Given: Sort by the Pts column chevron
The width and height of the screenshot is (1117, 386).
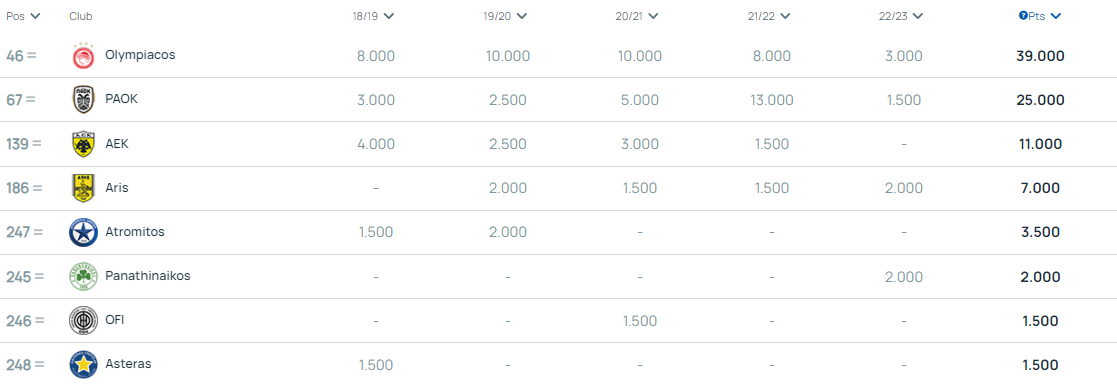Looking at the screenshot, I should (x=1056, y=16).
